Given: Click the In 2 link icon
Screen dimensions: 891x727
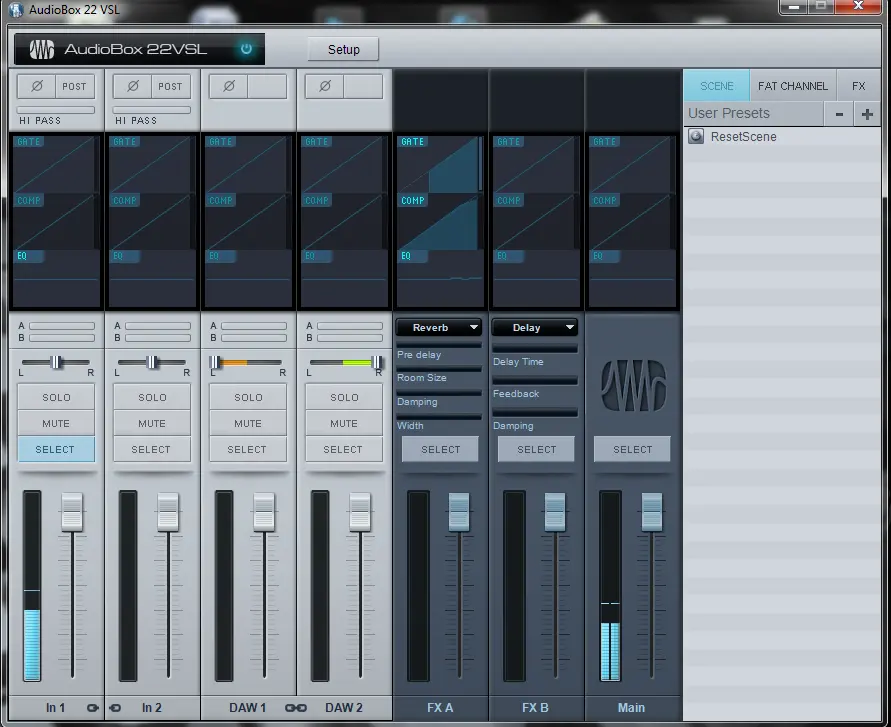Looking at the screenshot, I should coord(115,708).
